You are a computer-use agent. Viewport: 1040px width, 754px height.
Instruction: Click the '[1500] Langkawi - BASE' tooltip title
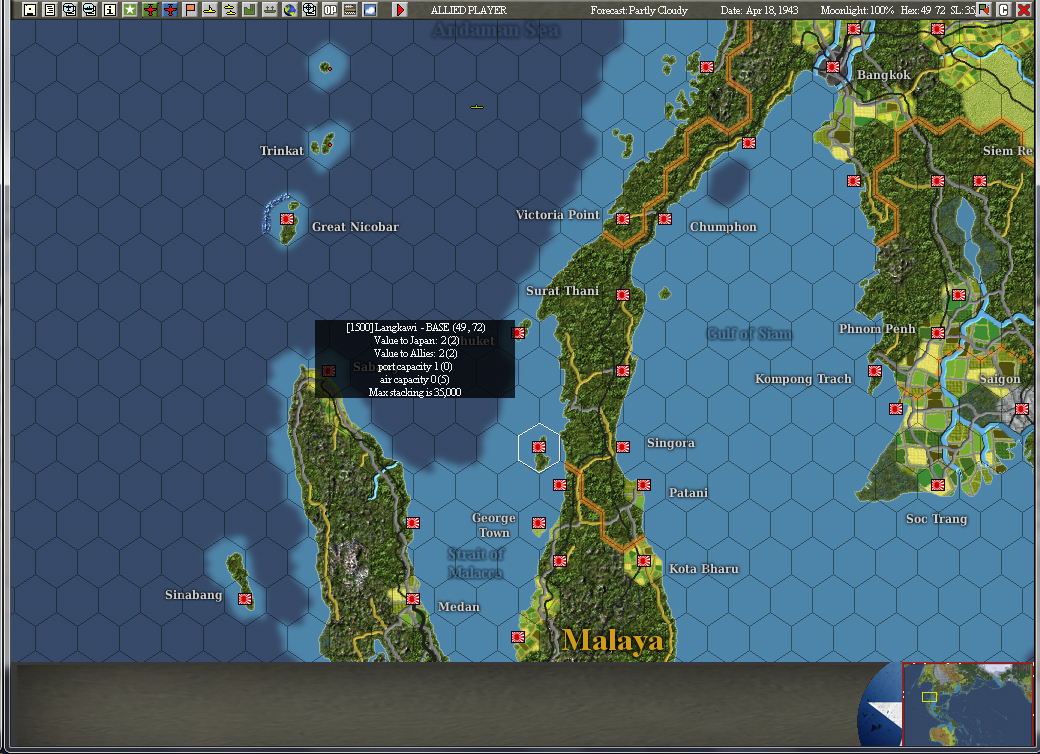point(416,328)
